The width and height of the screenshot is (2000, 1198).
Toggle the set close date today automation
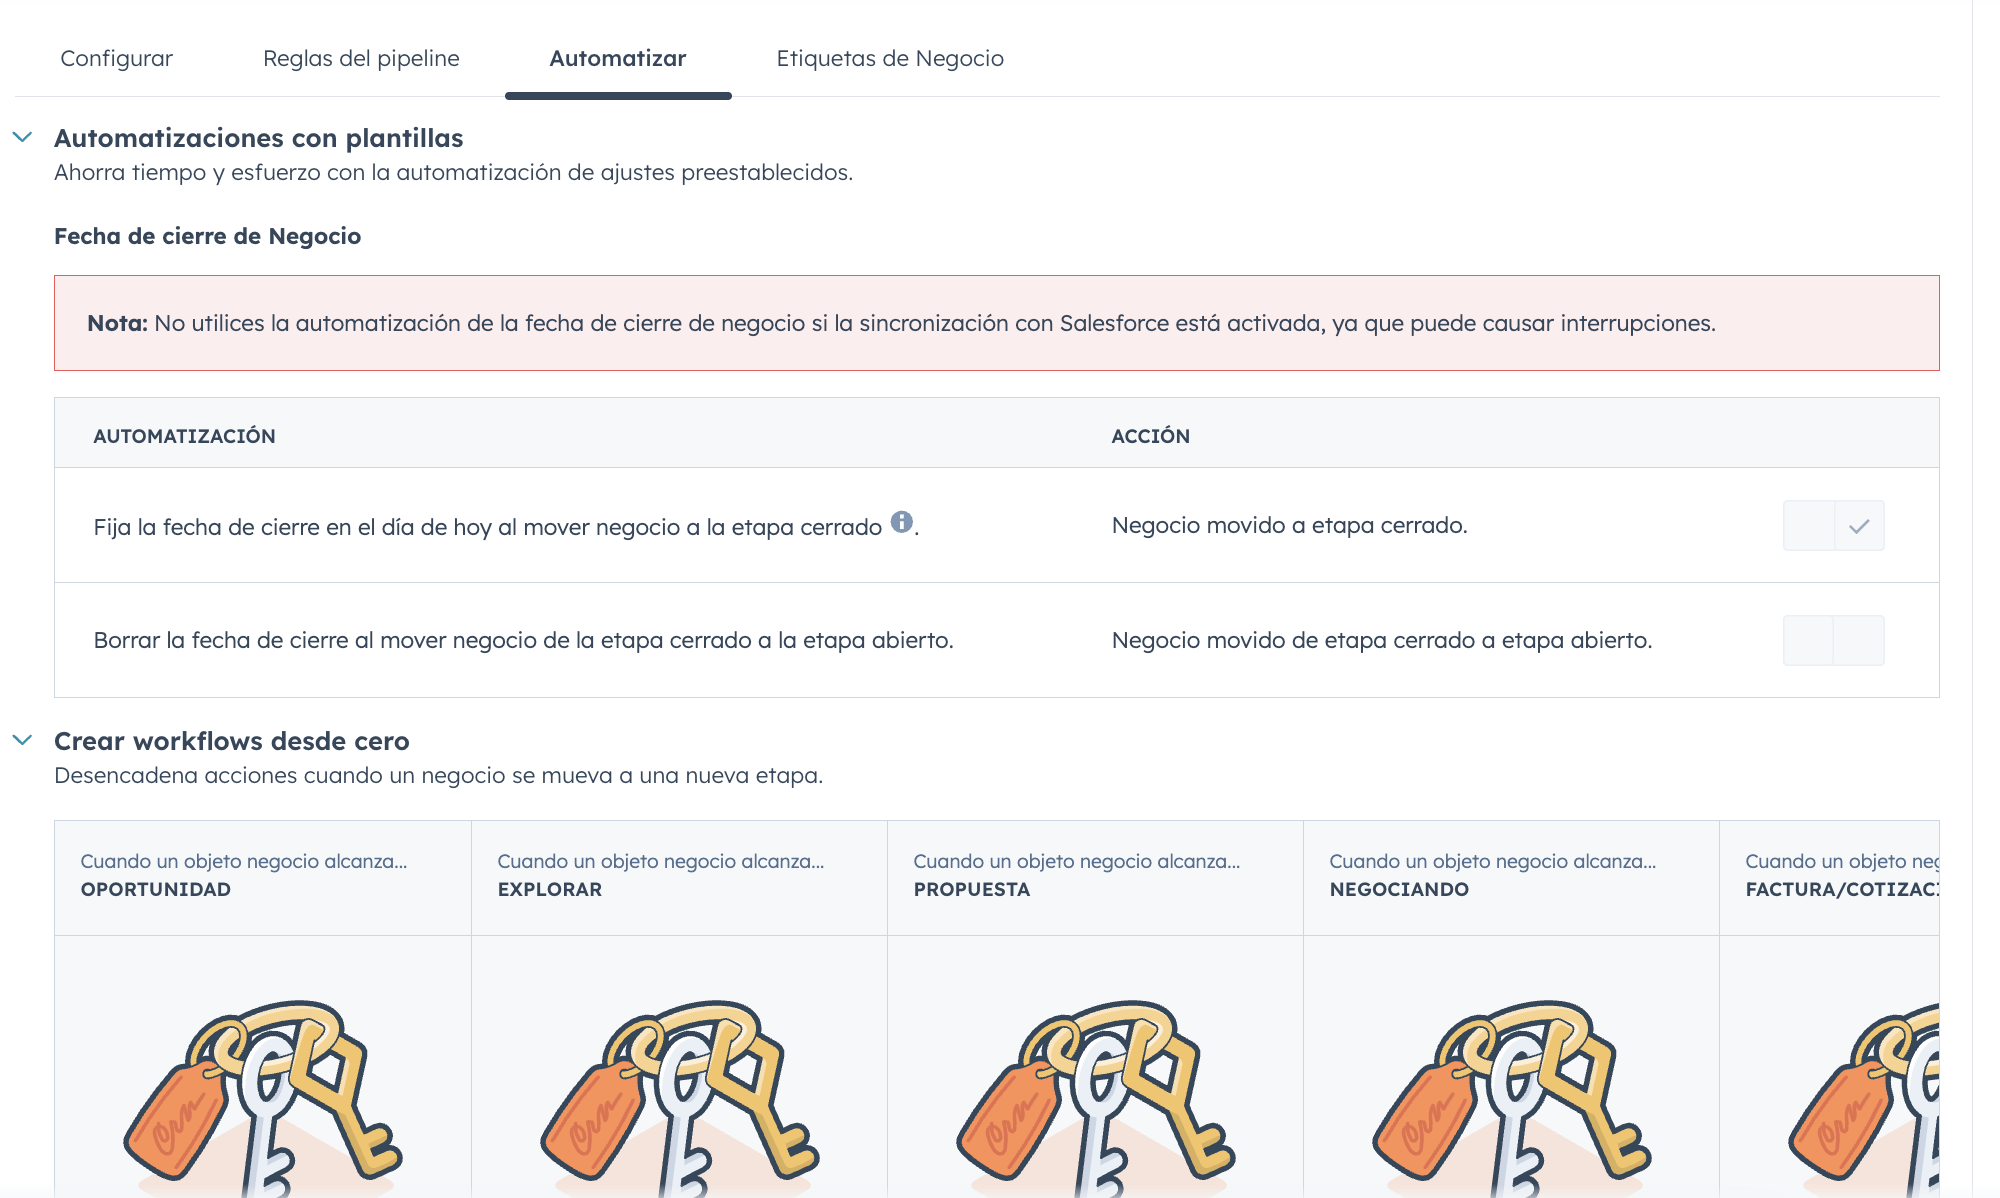(1833, 526)
